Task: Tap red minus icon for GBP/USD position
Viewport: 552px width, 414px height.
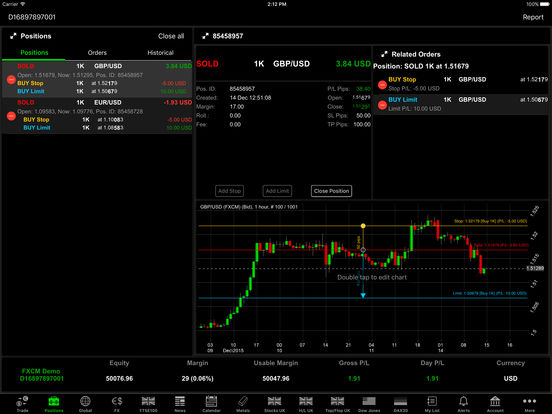Action: [x=11, y=79]
